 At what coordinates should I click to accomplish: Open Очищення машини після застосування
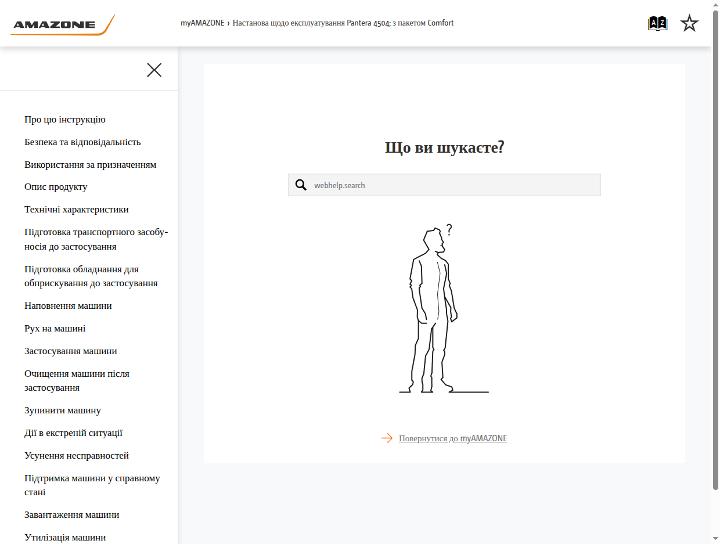coord(77,381)
